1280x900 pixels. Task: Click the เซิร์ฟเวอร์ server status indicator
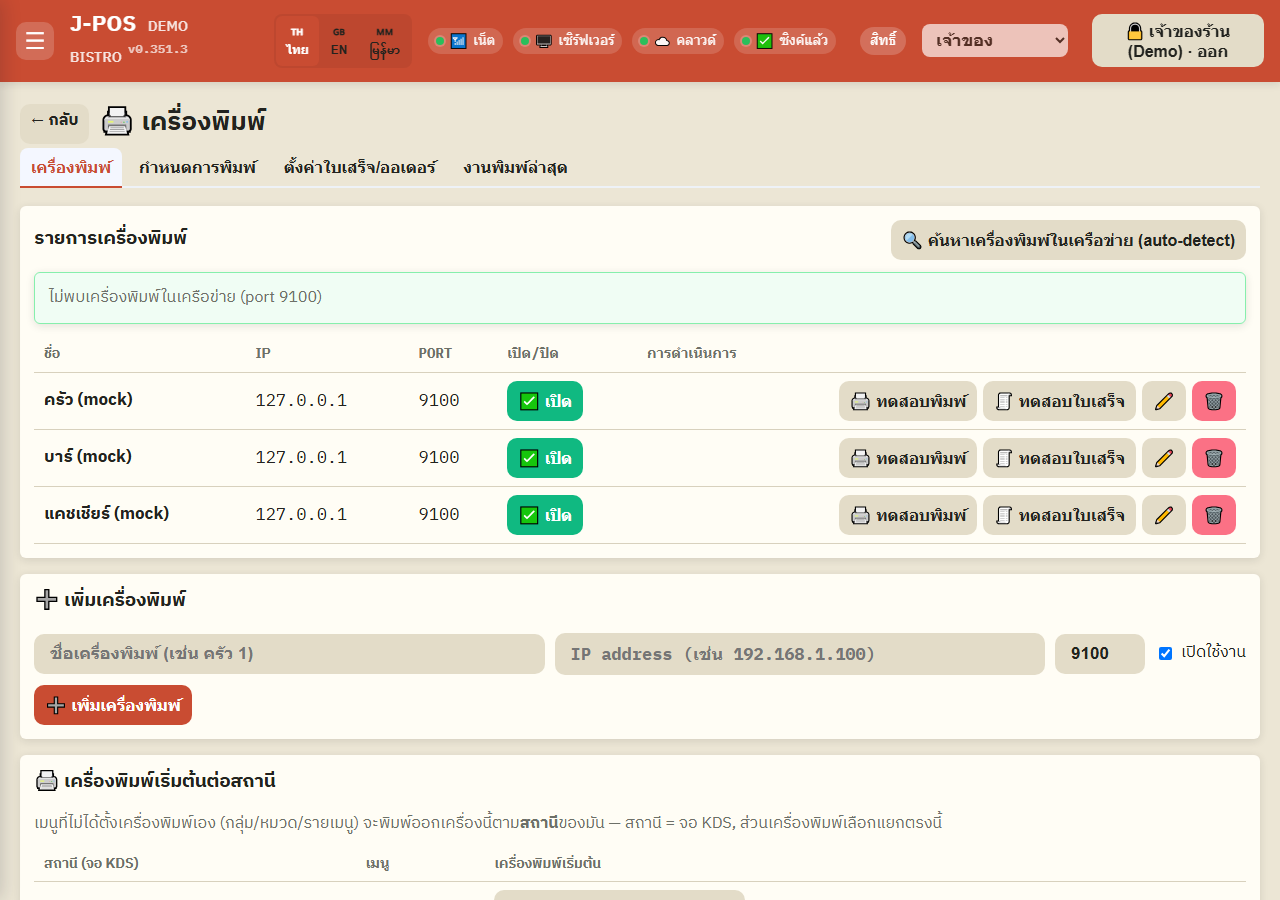[568, 41]
